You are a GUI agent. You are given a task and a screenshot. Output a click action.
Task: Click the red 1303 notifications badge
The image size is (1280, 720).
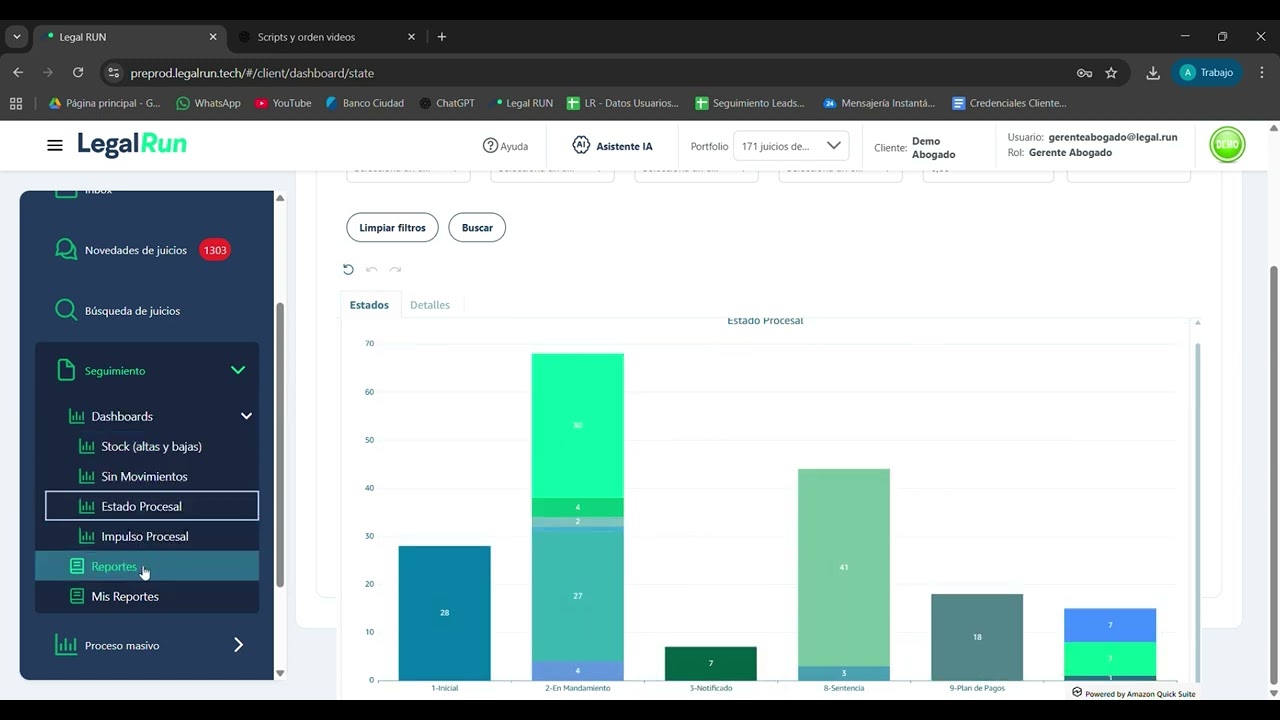[215, 250]
